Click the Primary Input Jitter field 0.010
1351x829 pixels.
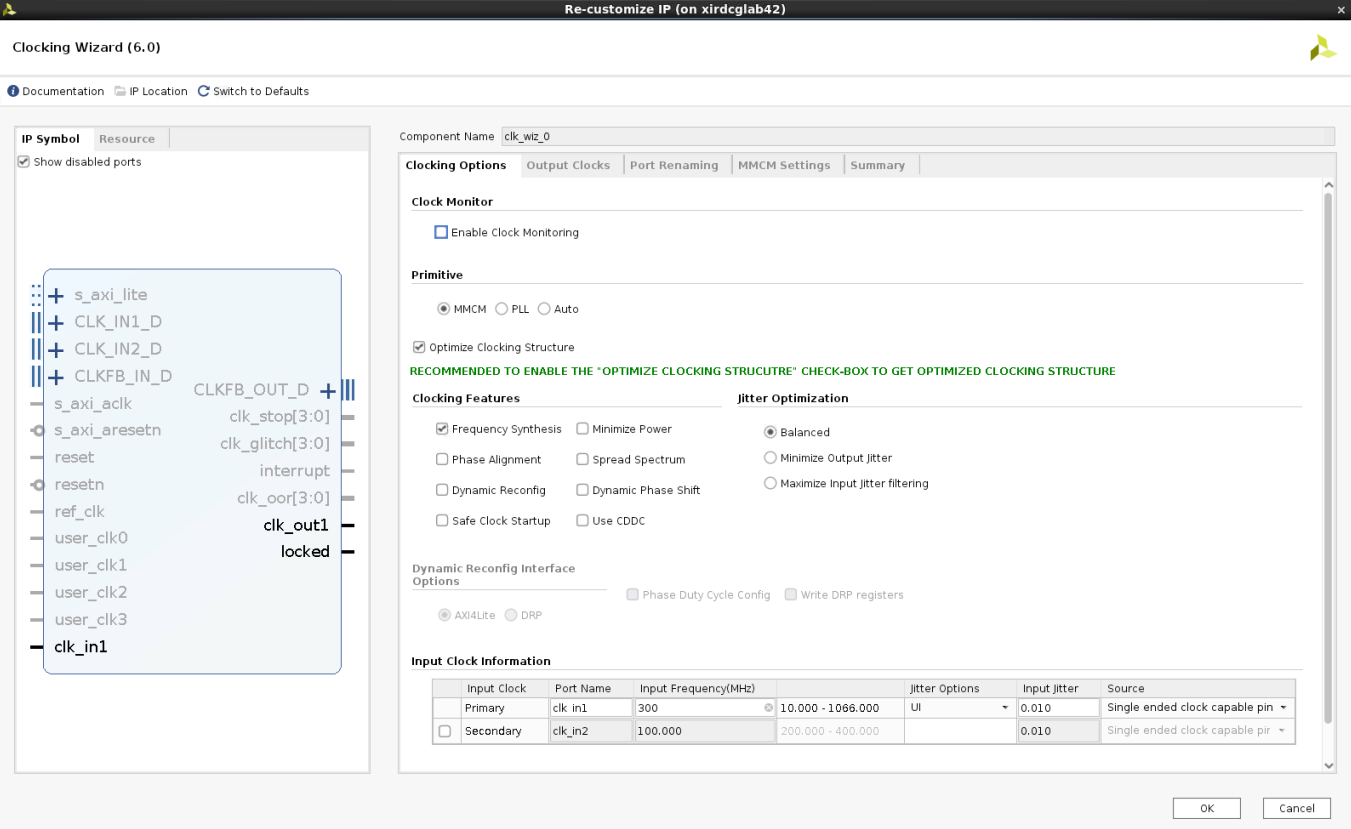[x=1058, y=708]
